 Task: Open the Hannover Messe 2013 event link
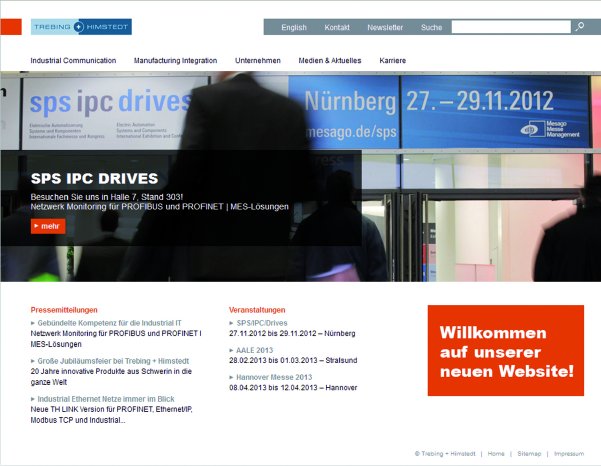(274, 377)
